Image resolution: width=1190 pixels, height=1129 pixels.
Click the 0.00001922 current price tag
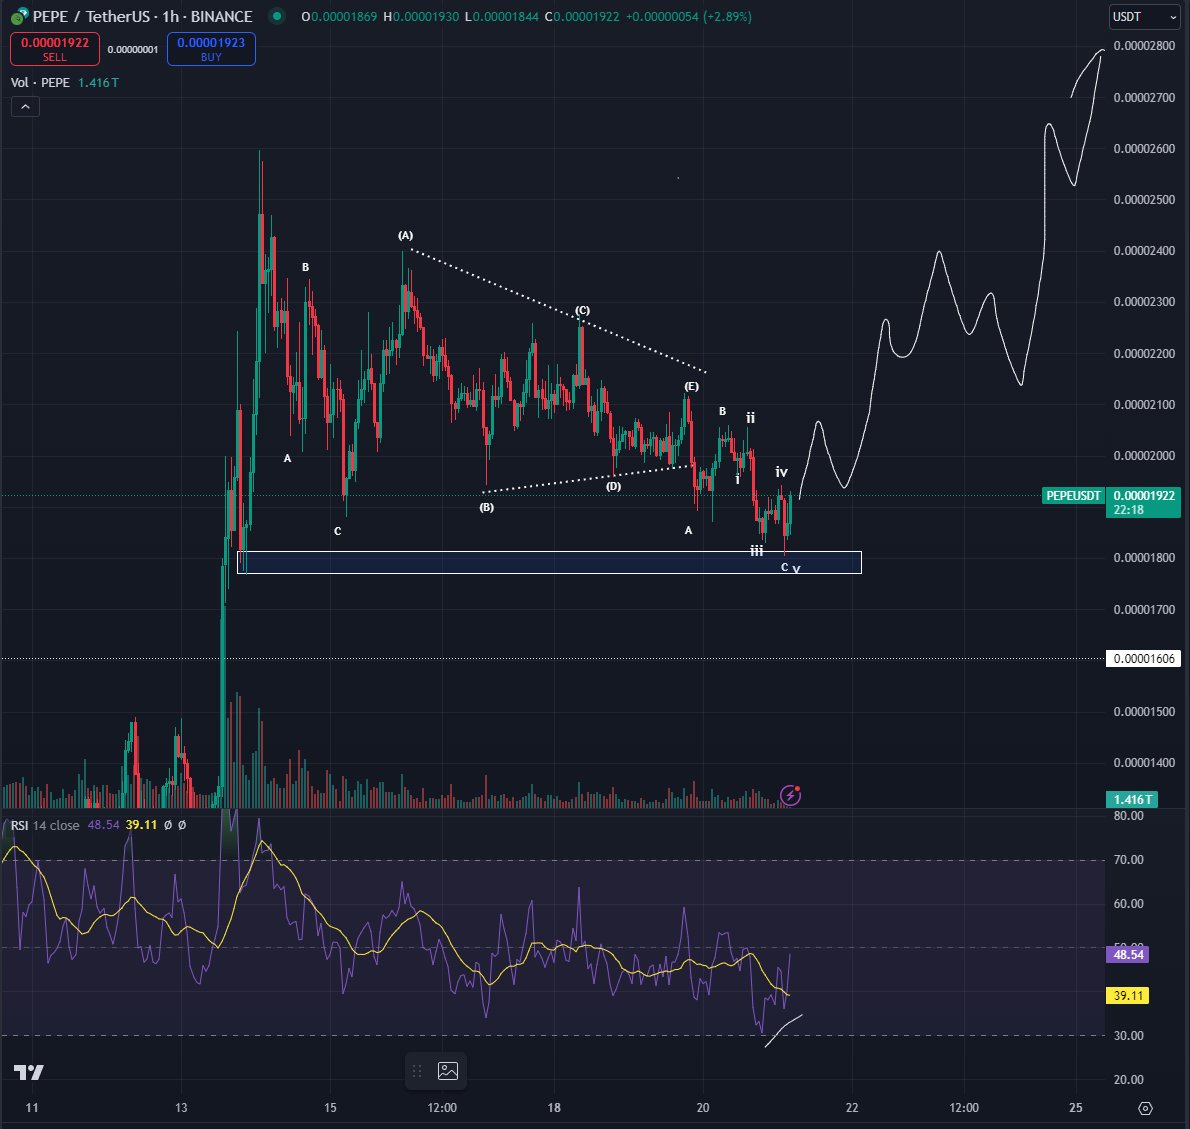click(x=1144, y=502)
